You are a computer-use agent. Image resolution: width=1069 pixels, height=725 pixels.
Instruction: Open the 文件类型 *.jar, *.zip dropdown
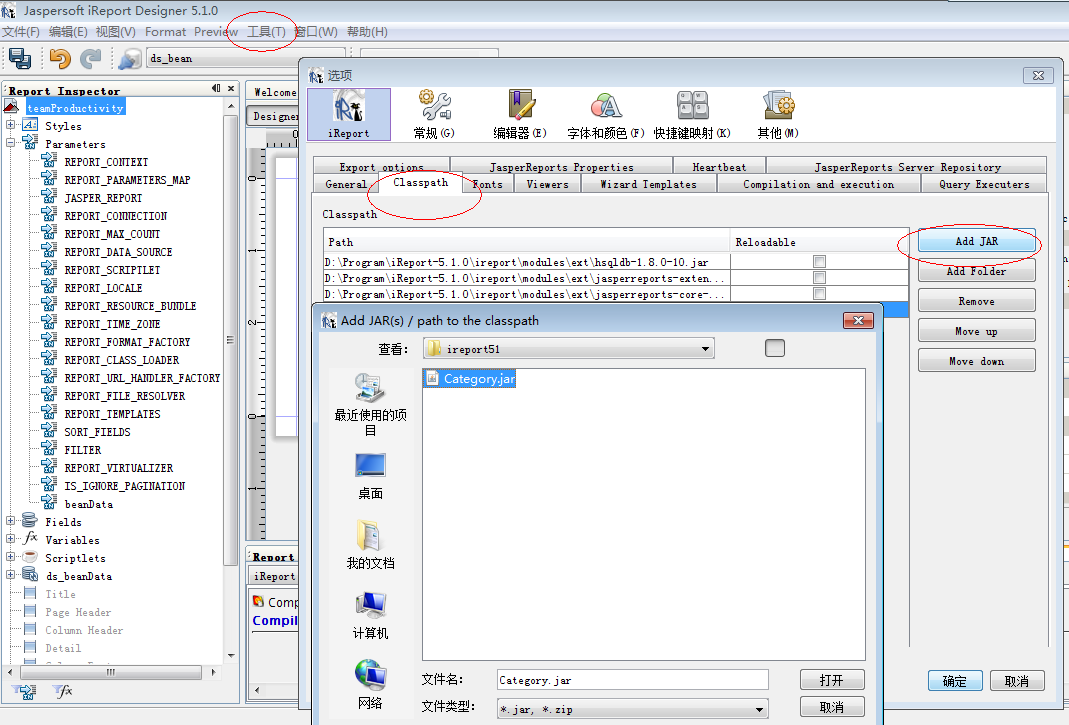point(633,709)
